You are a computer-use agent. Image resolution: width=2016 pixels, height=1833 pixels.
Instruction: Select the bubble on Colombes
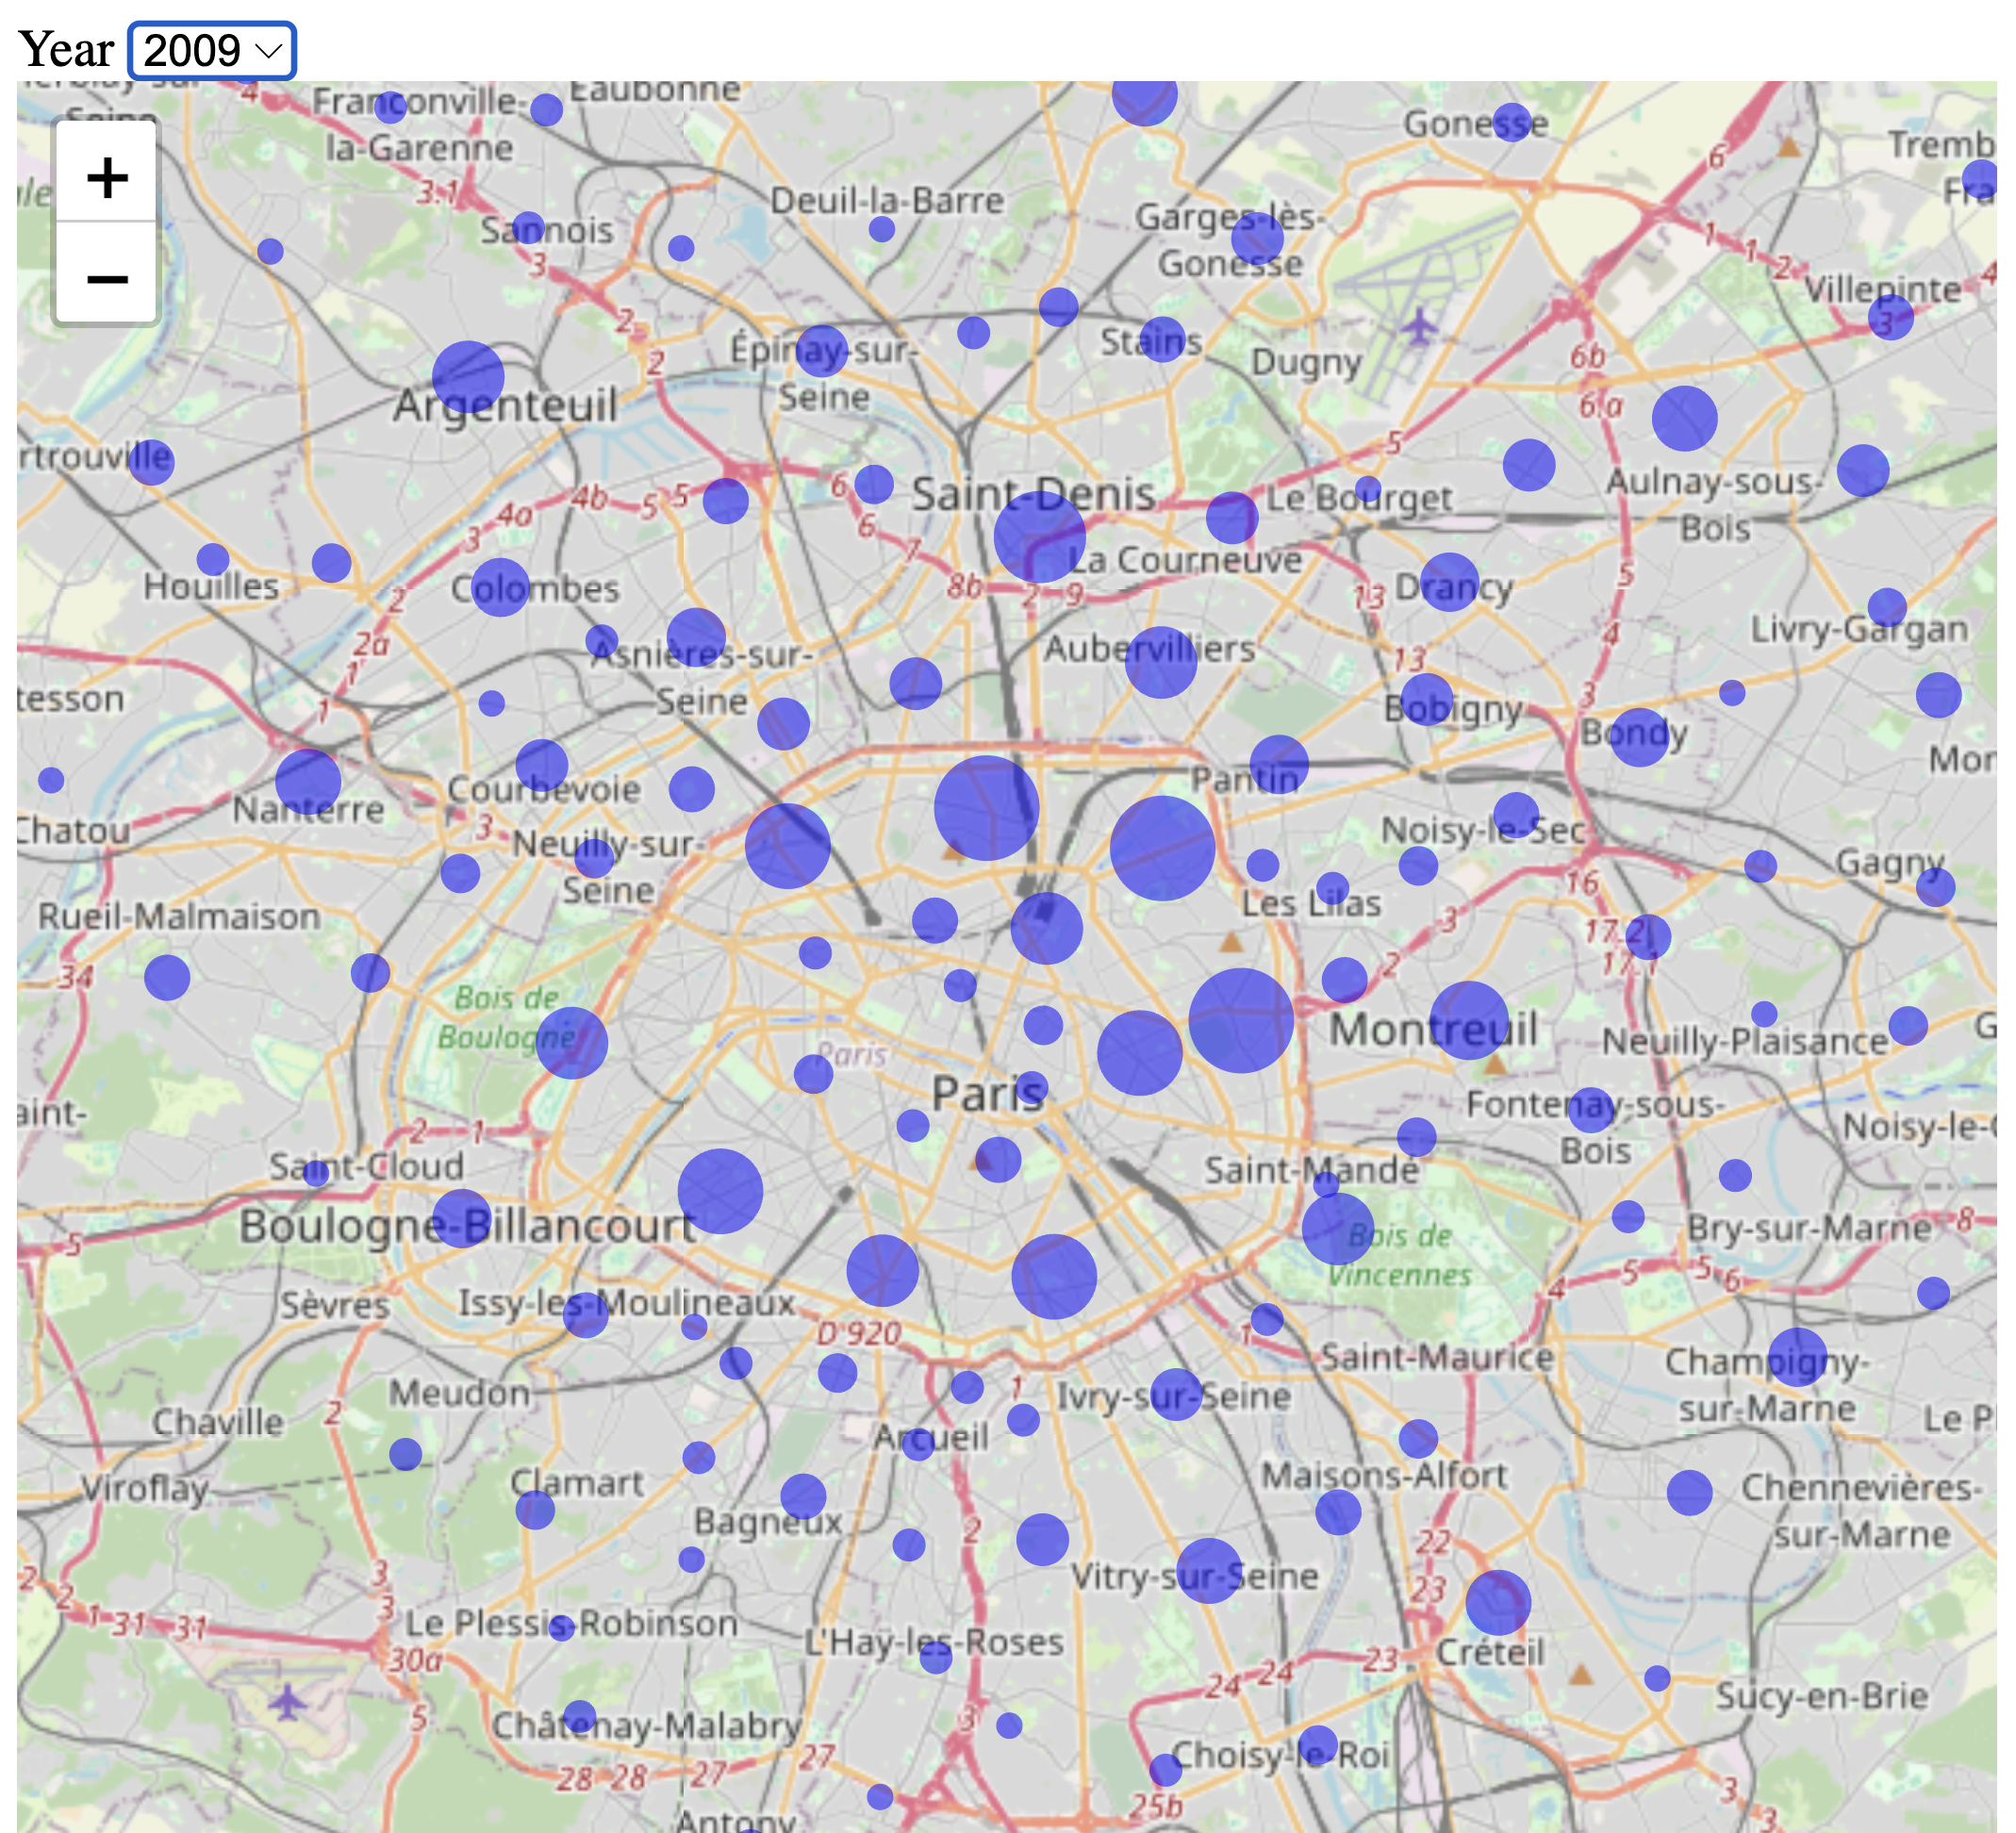[499, 587]
